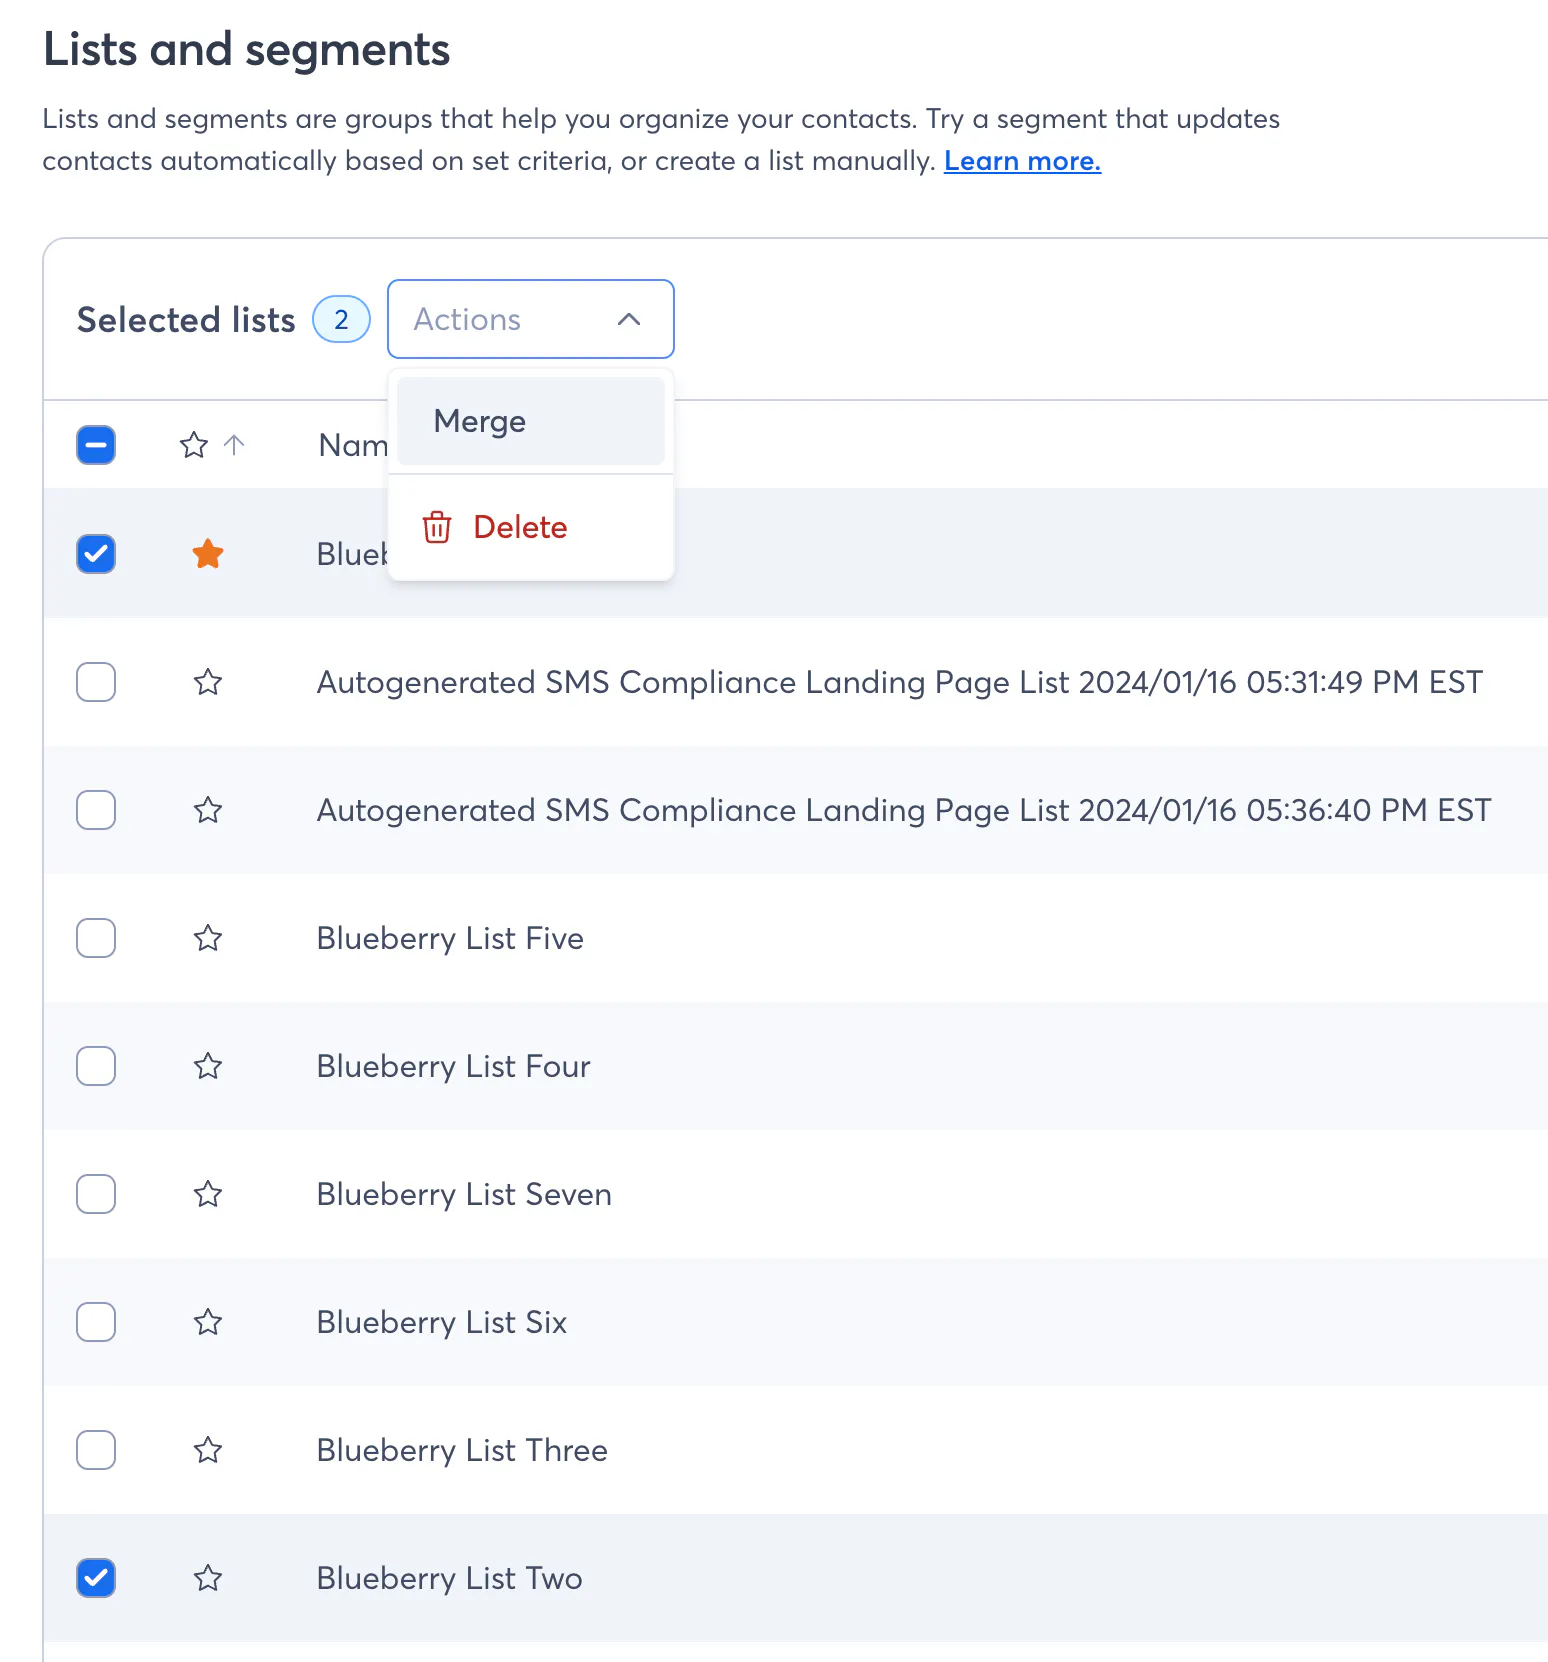Click the trash icon in Actions menu

(x=437, y=527)
